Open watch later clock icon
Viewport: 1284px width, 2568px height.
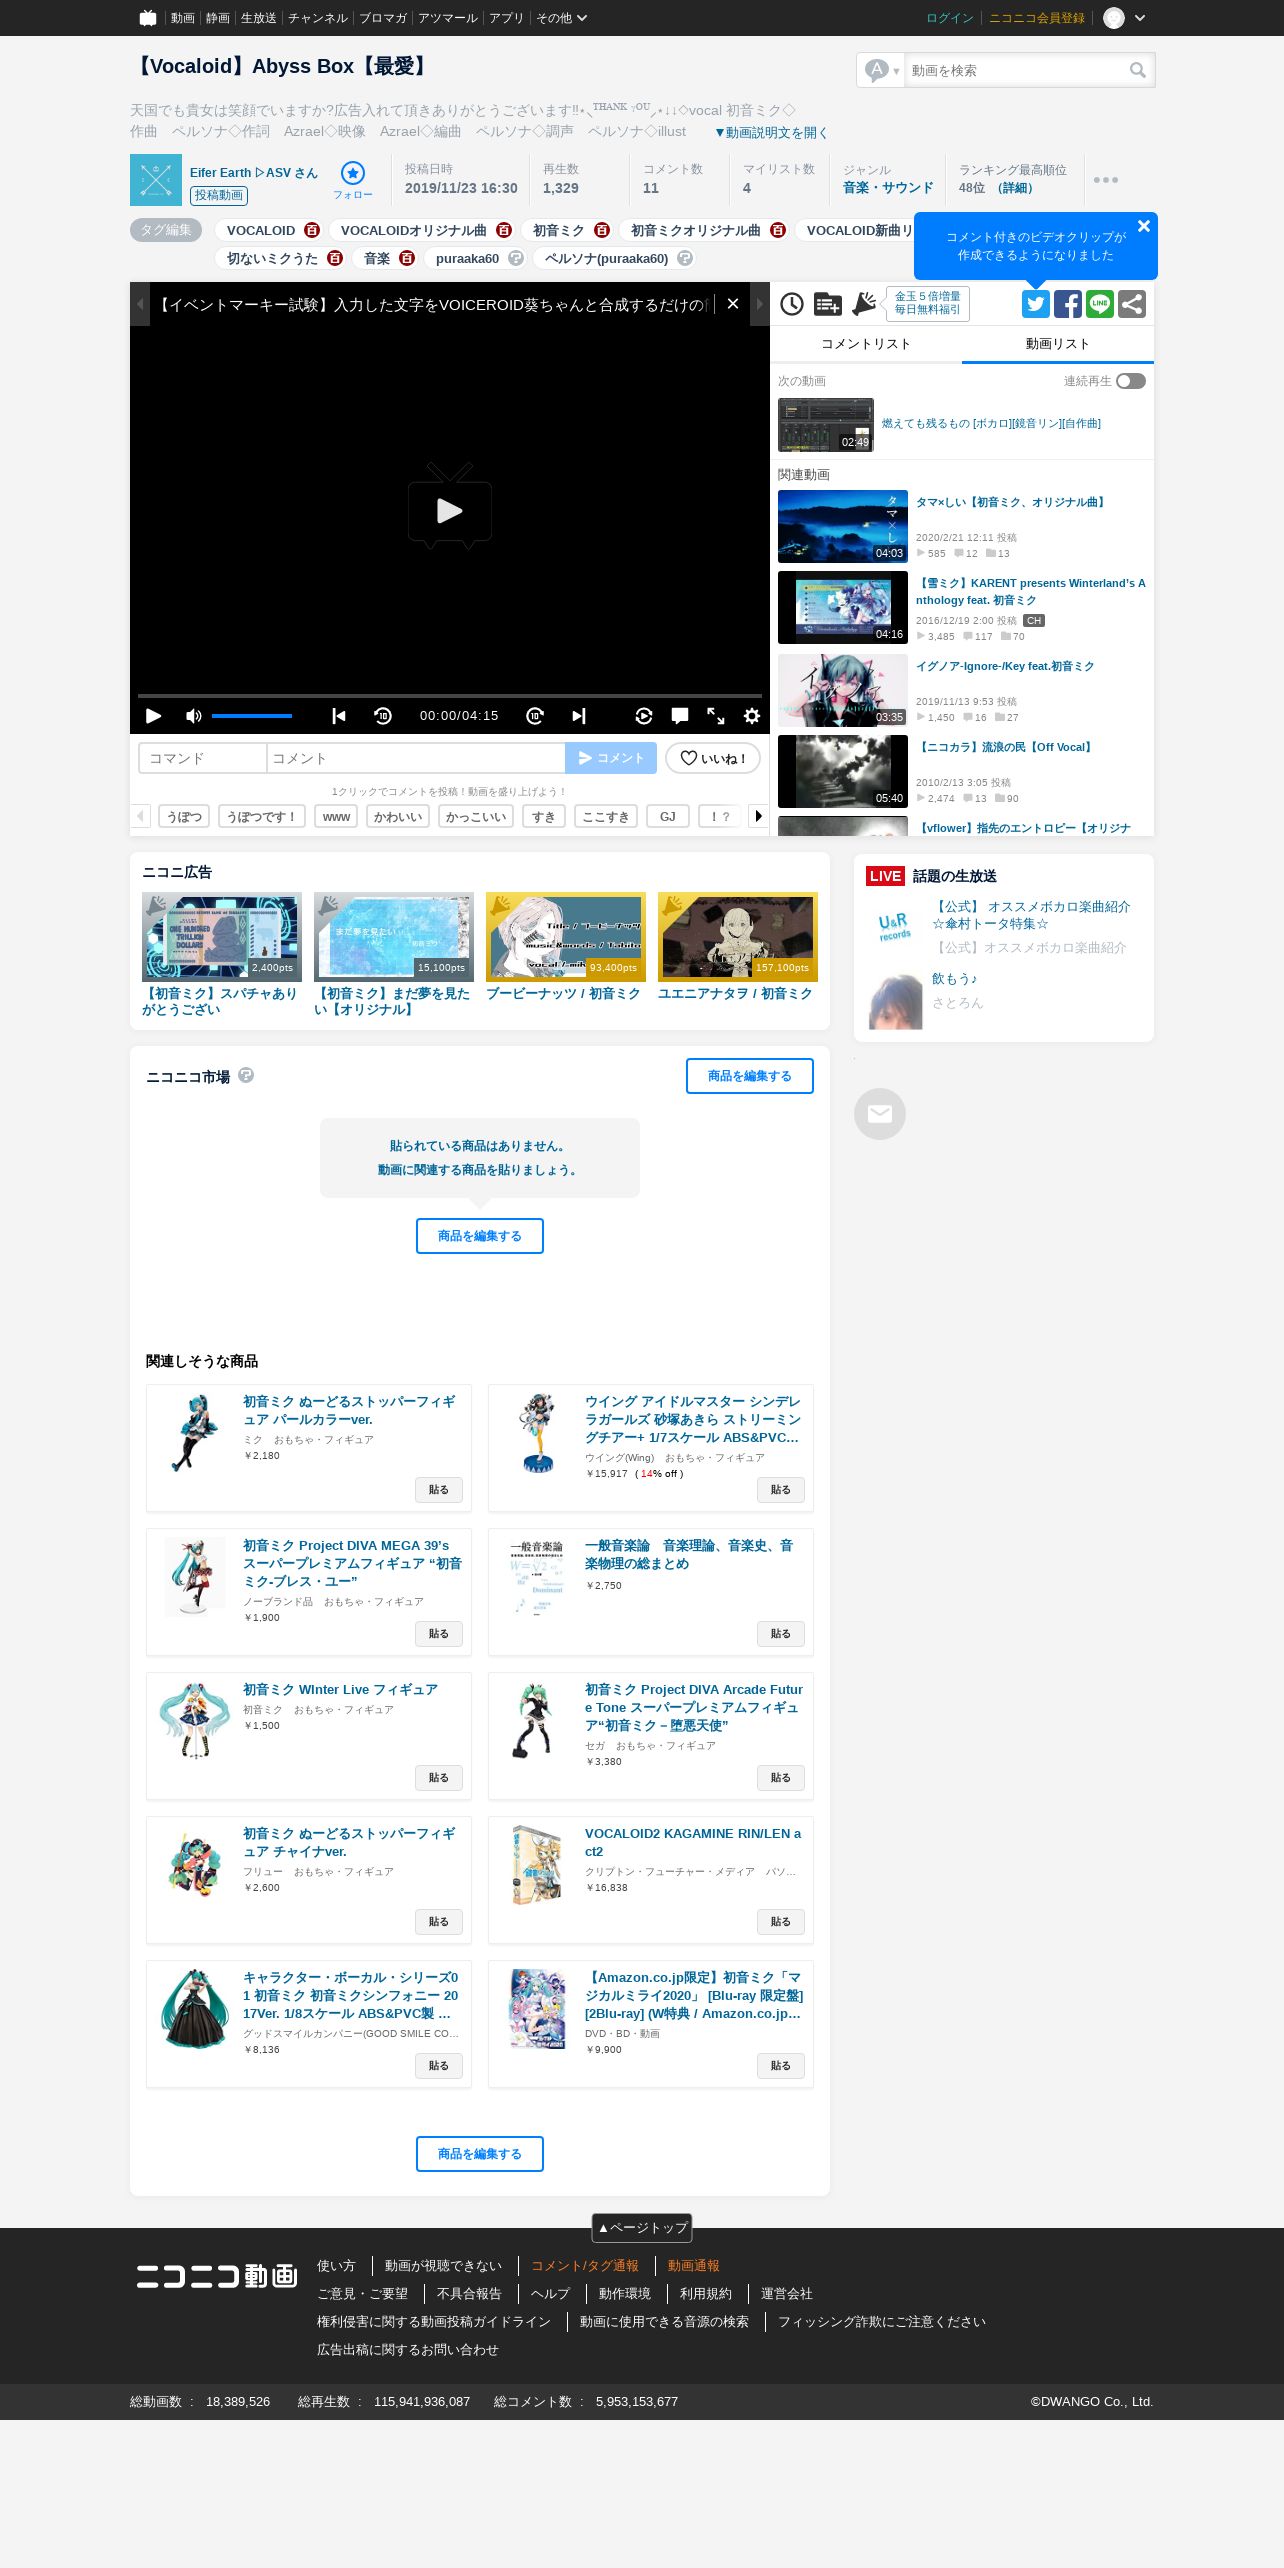point(792,303)
